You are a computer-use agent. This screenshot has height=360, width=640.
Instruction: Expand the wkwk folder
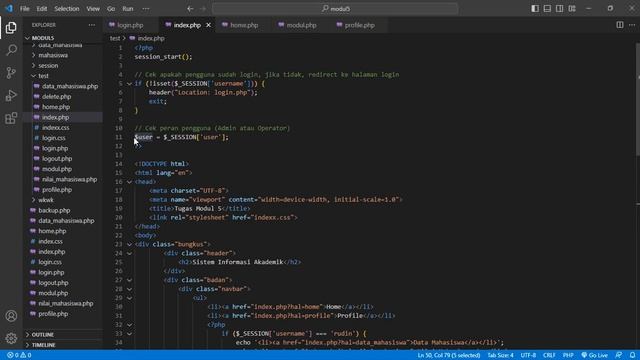coord(46,200)
